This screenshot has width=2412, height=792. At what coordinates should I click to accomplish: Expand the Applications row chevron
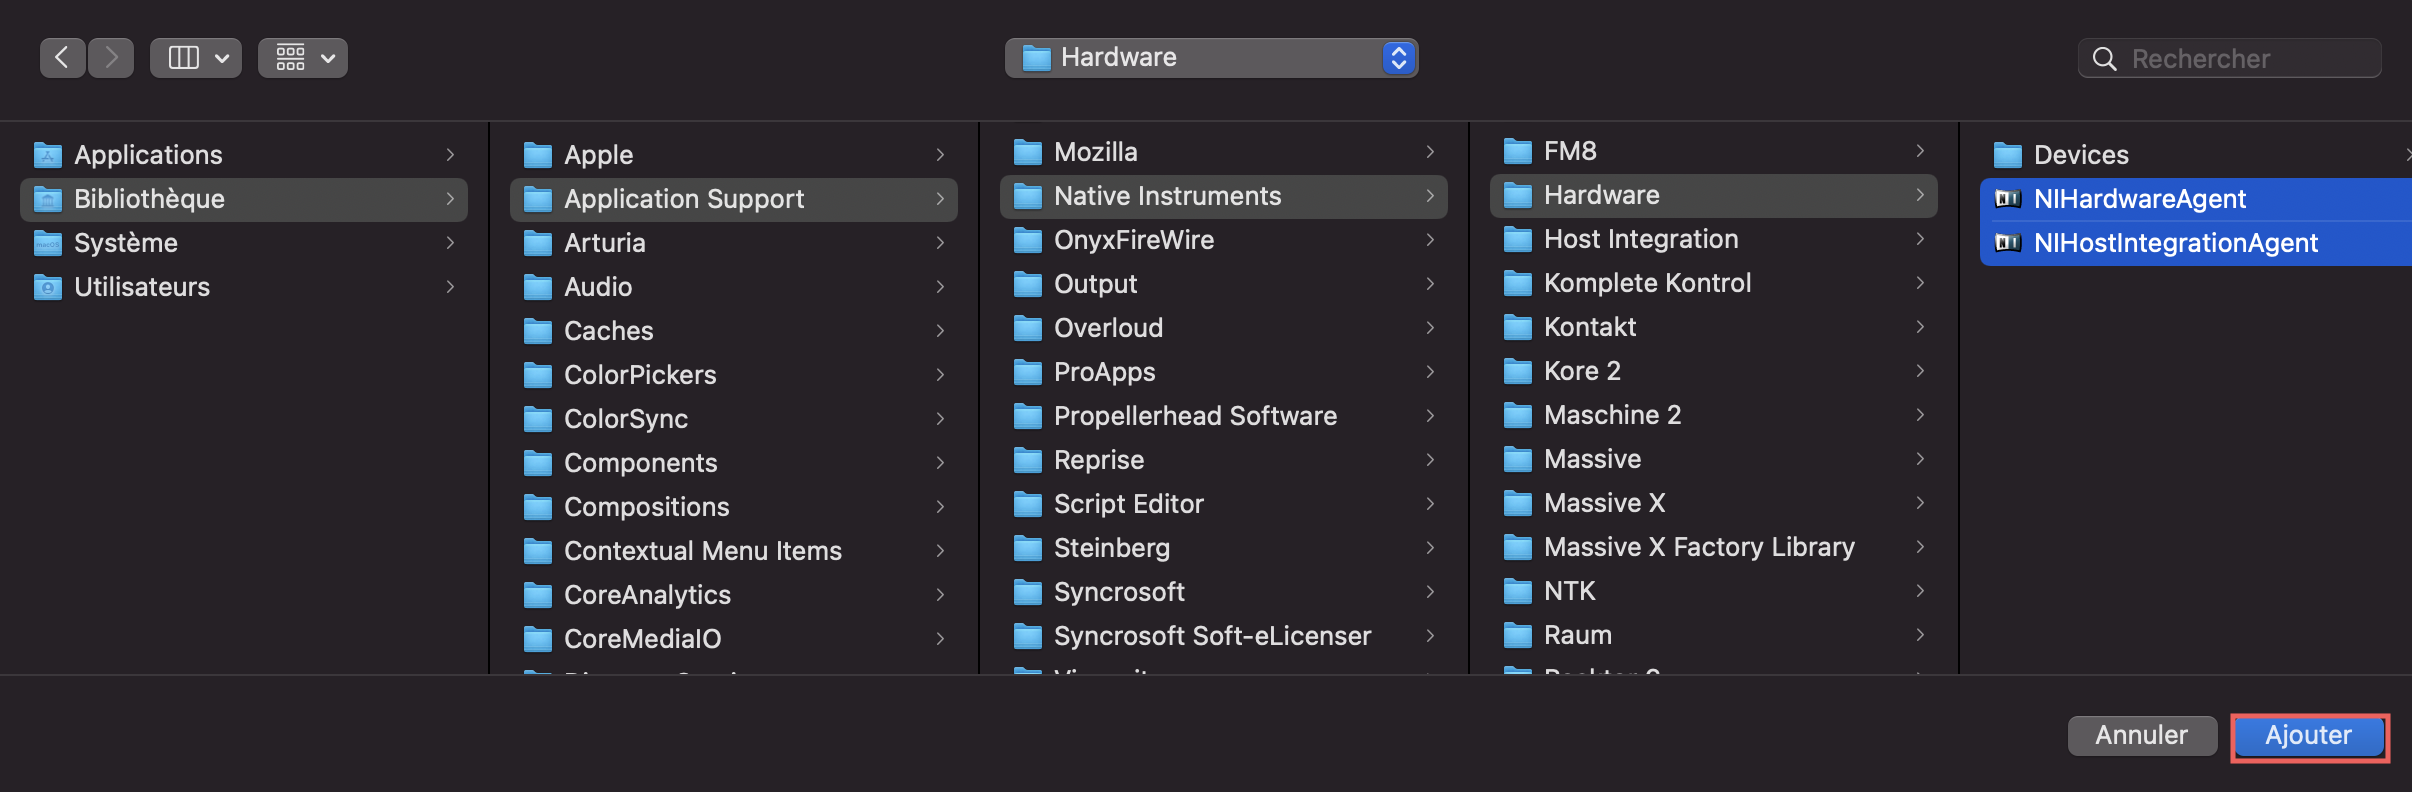pyautogui.click(x=450, y=155)
